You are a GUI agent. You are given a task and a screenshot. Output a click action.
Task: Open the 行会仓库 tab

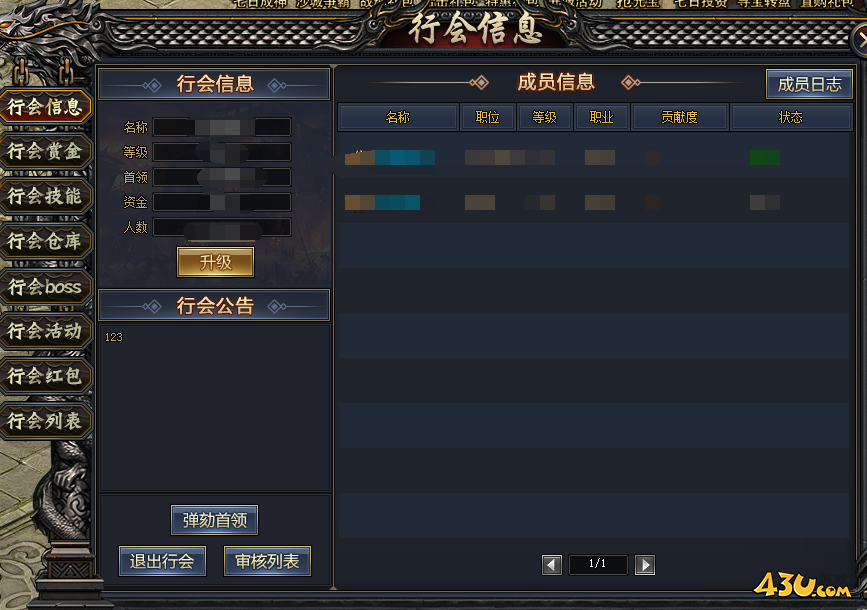point(46,241)
